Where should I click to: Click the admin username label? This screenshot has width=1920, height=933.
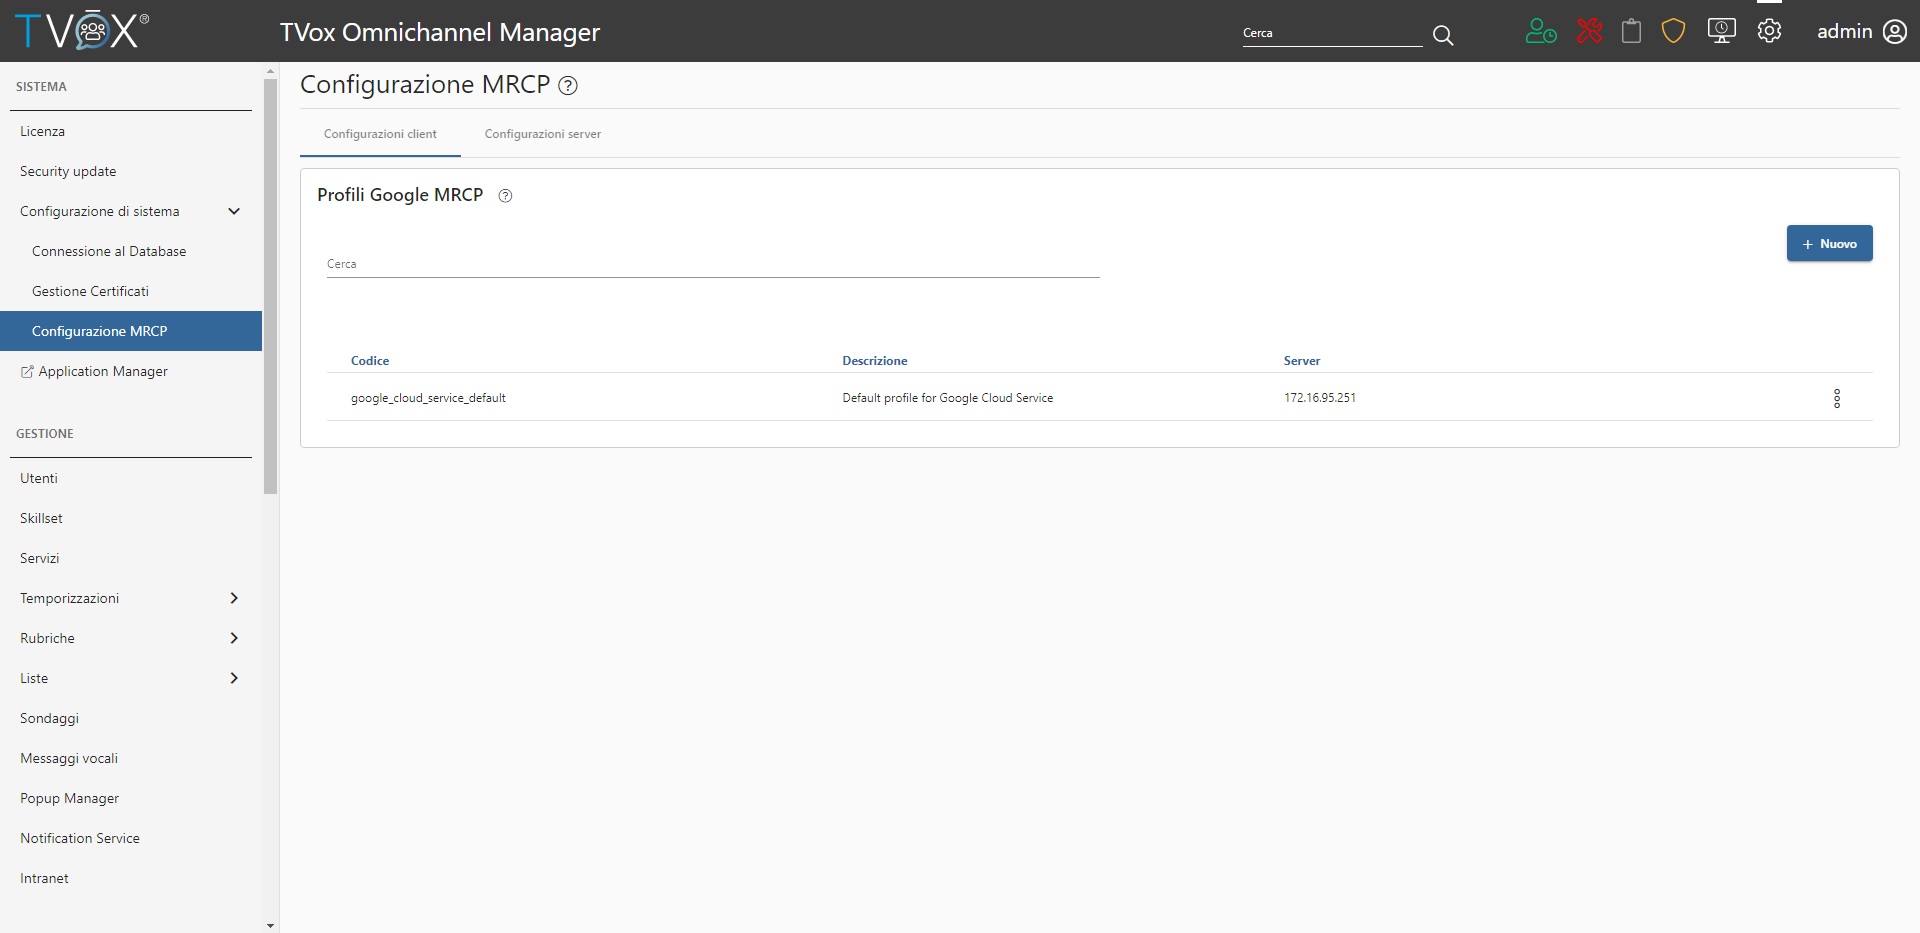pos(1844,32)
